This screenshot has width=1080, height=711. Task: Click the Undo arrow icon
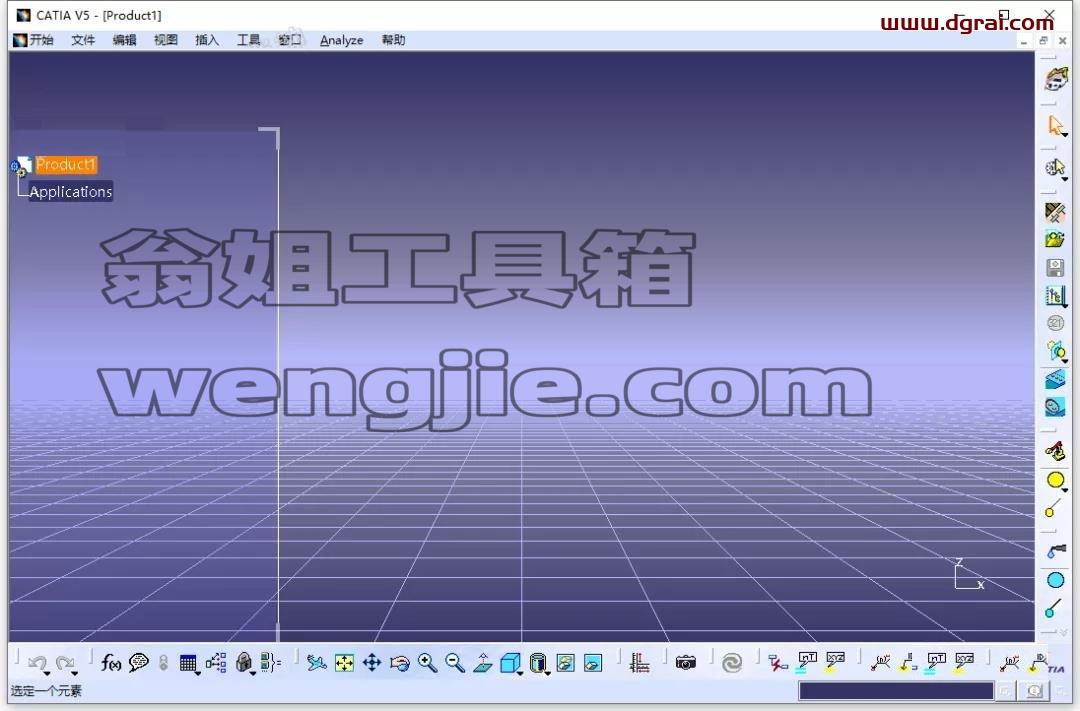(37, 662)
